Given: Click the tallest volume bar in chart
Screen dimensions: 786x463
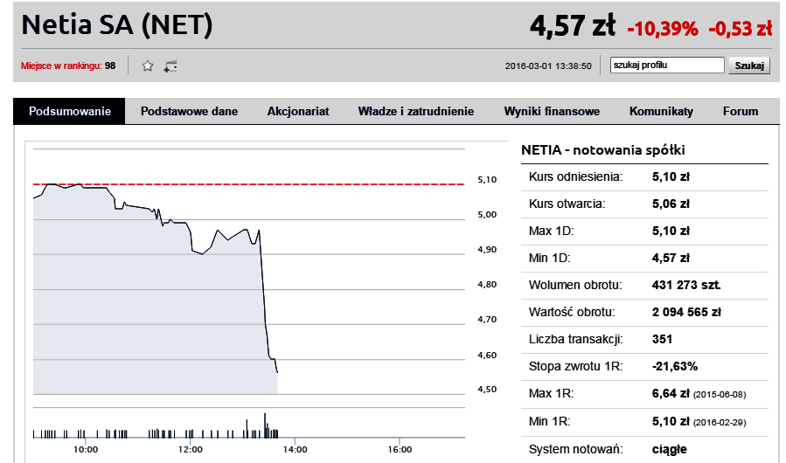Looking at the screenshot, I should 265,425.
